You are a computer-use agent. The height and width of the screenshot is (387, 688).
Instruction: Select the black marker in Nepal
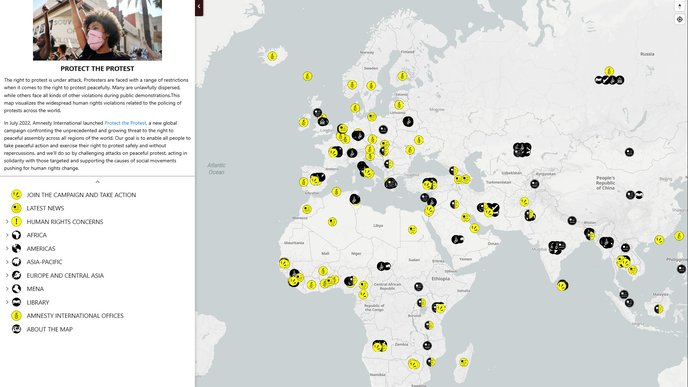point(572,220)
